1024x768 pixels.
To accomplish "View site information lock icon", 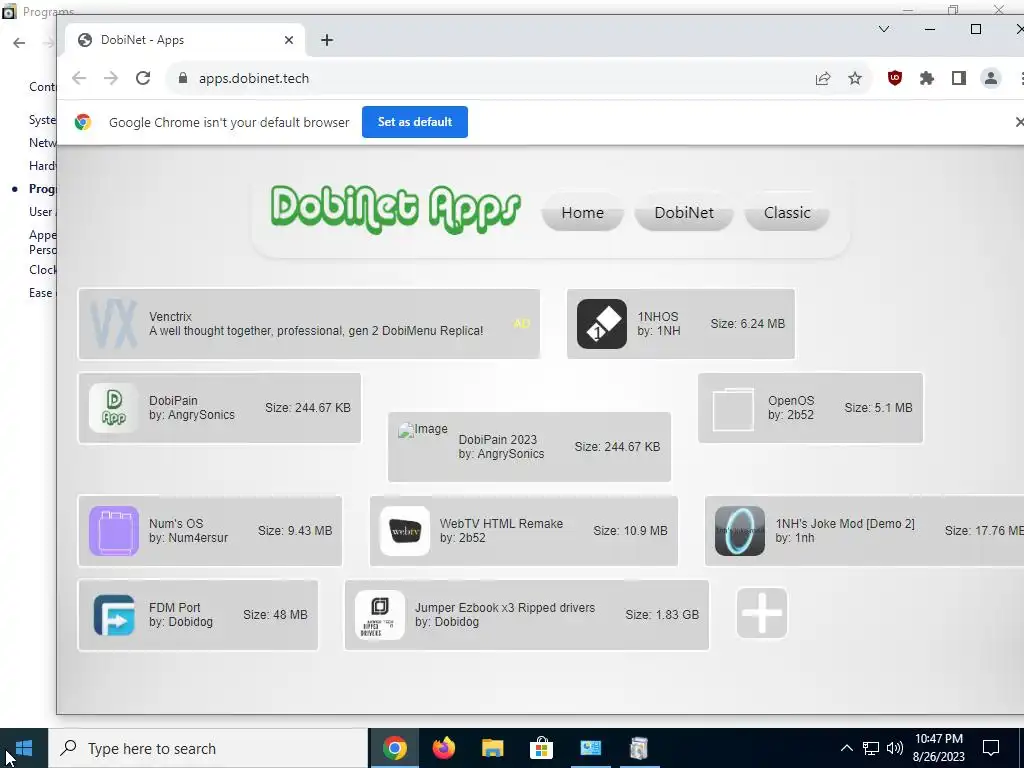I will 183,78.
